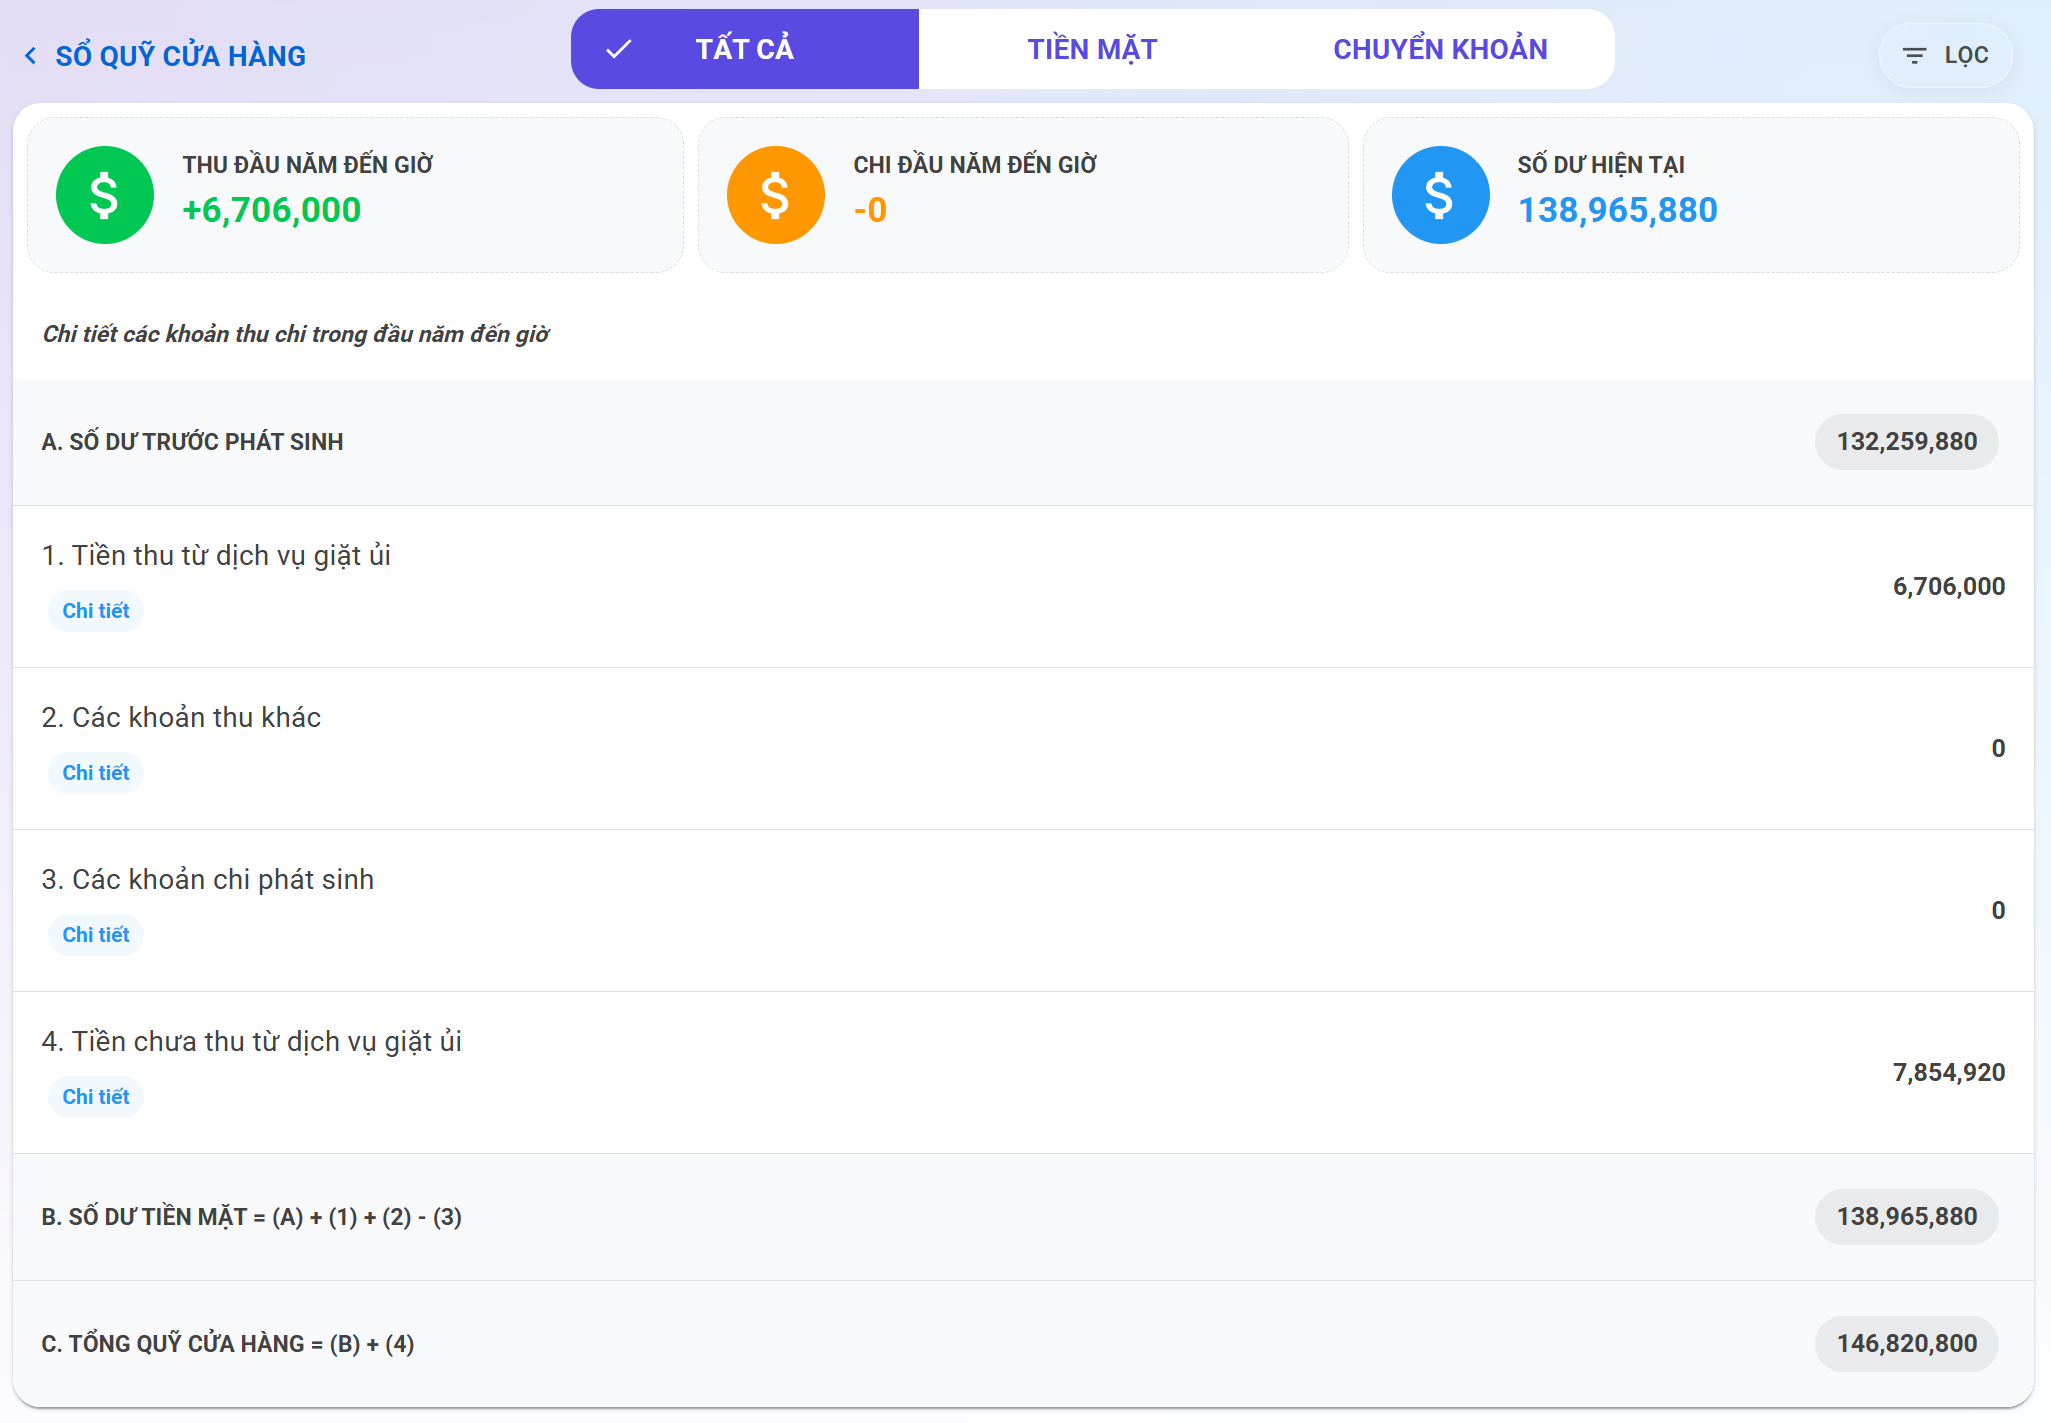Click the 7,854,920 uncollected amount

click(x=1949, y=1073)
